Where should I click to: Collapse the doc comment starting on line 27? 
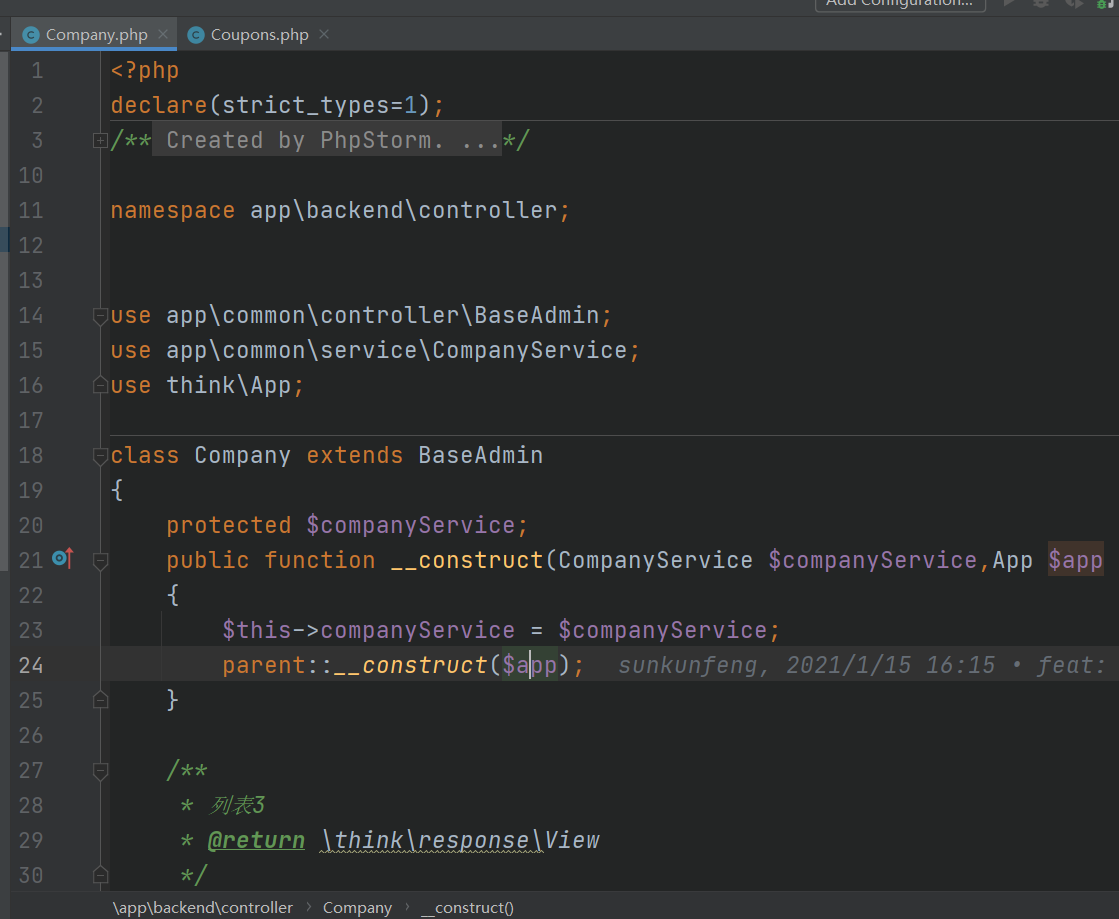pyautogui.click(x=101, y=771)
